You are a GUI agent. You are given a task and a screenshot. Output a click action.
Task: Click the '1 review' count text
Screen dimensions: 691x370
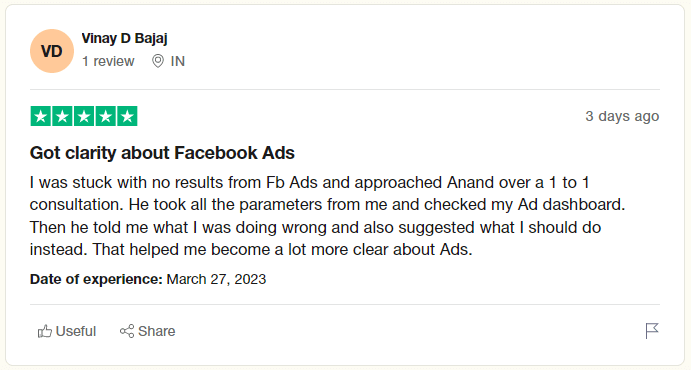[108, 61]
